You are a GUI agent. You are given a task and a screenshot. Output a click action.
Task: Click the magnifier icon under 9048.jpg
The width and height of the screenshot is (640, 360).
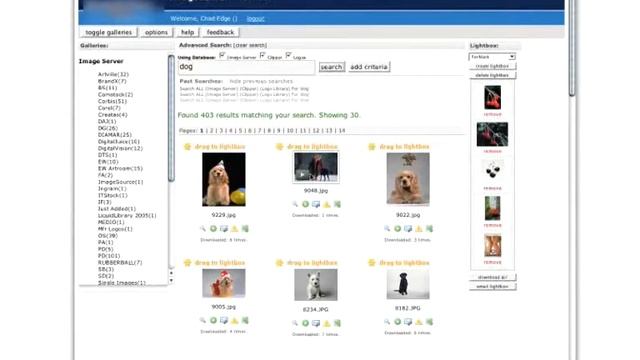coord(295,204)
